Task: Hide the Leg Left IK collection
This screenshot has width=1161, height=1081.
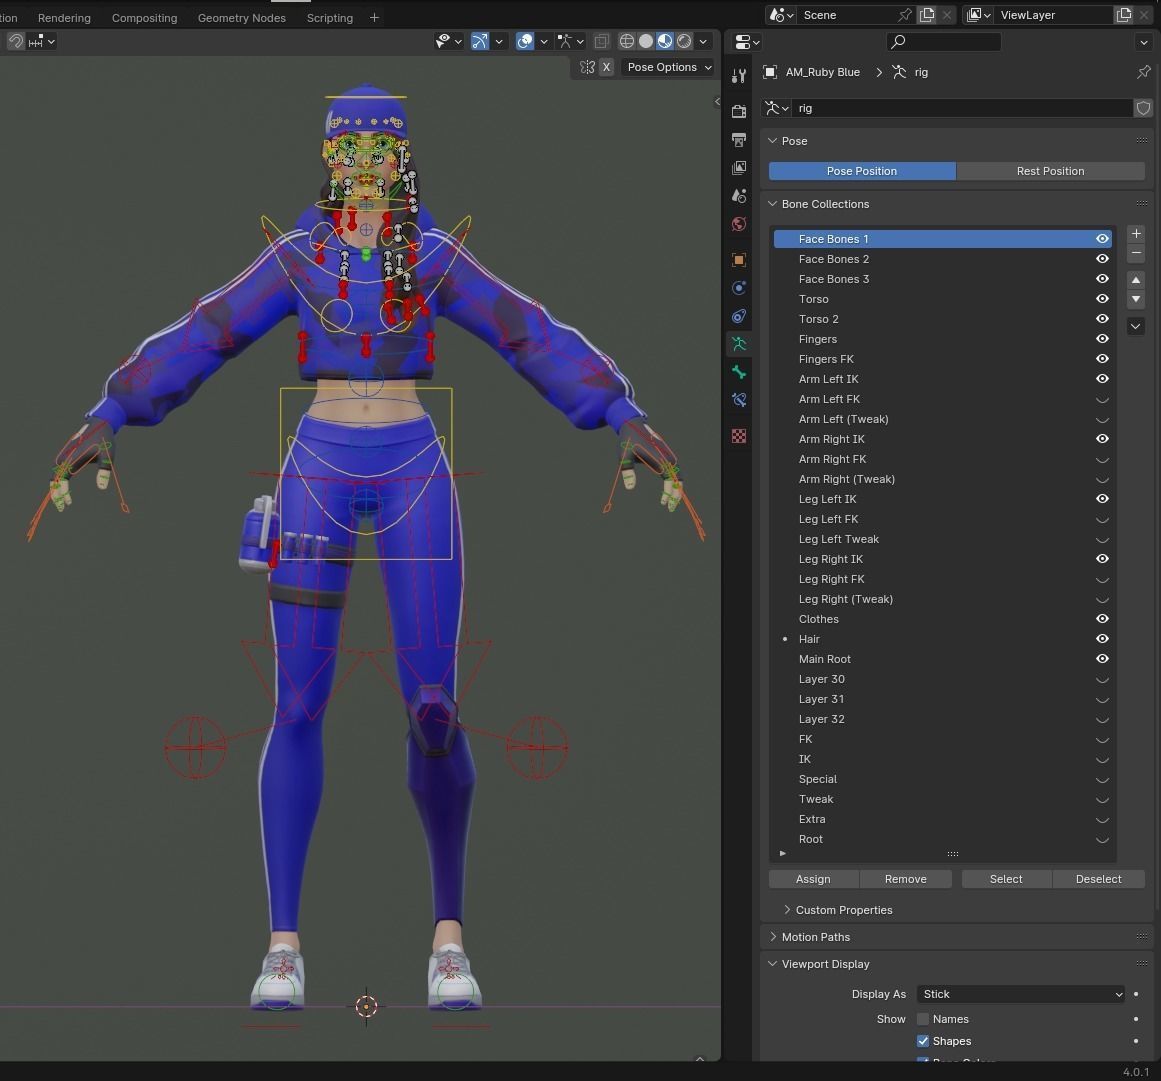Action: pos(1102,499)
